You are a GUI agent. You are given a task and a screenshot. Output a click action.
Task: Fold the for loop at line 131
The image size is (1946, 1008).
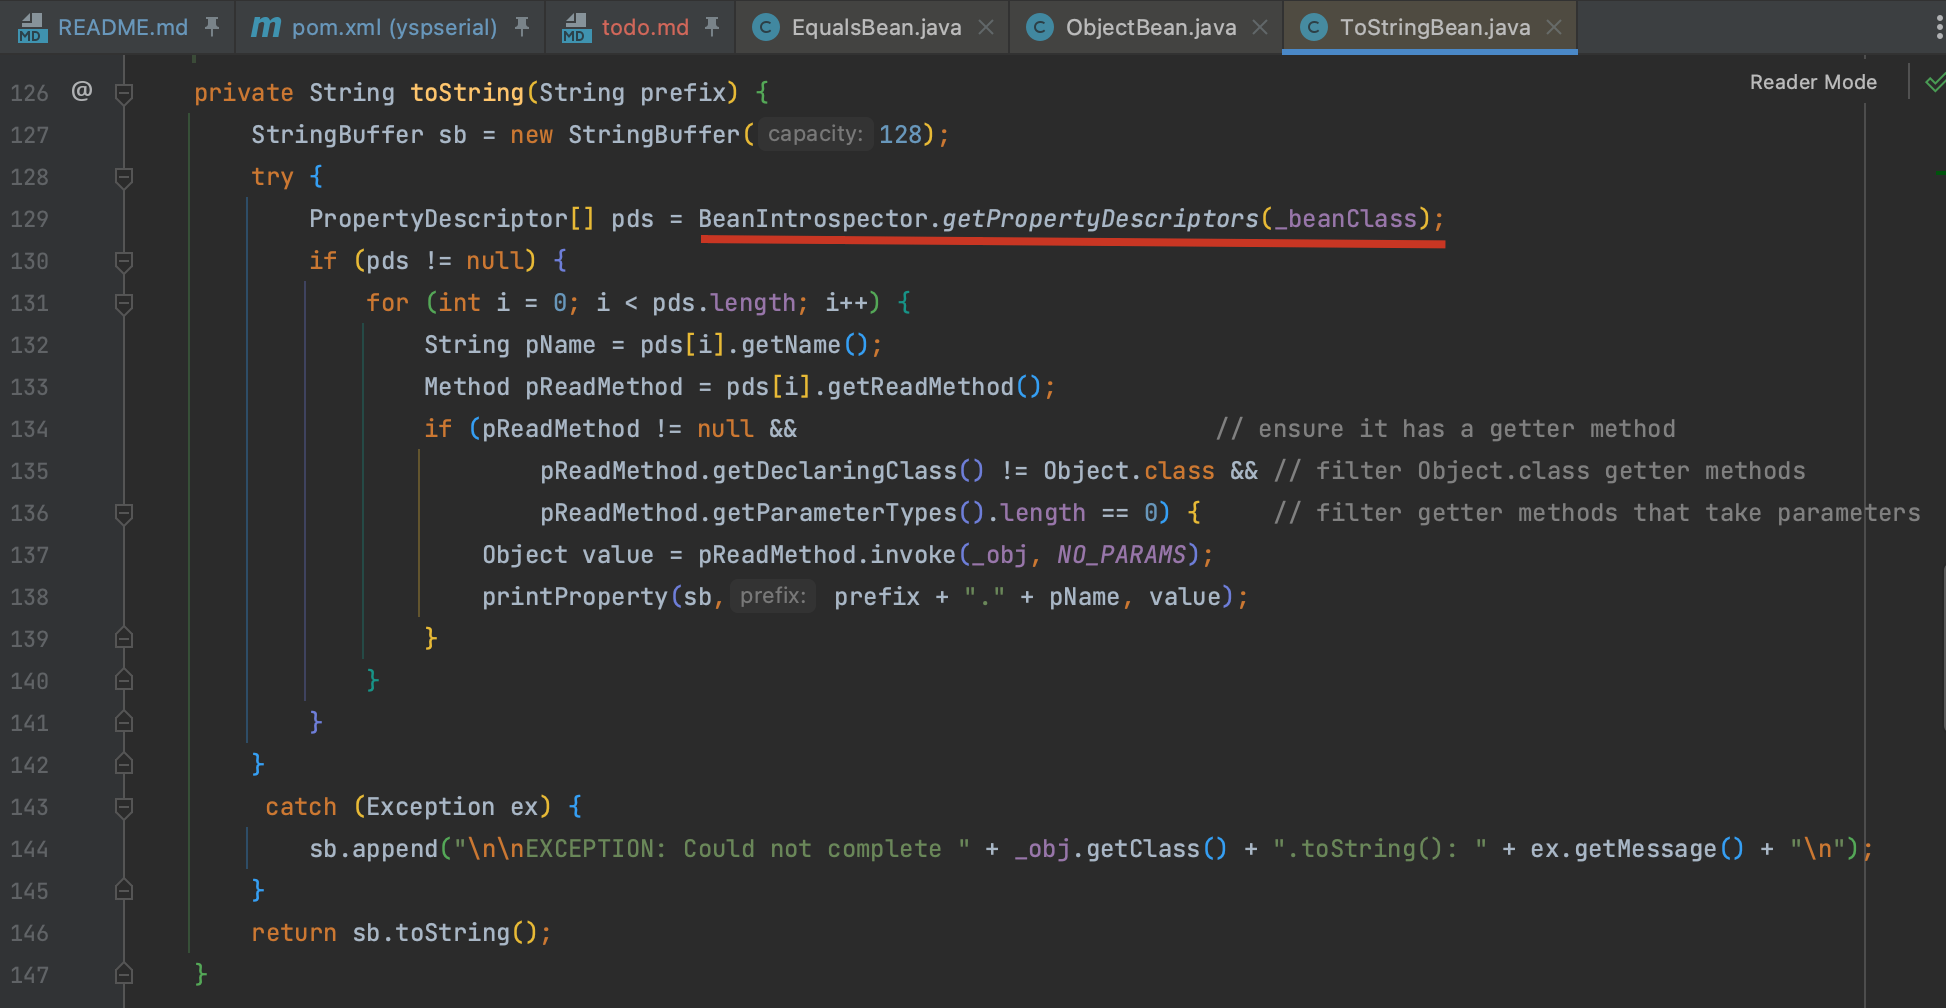pyautogui.click(x=124, y=303)
